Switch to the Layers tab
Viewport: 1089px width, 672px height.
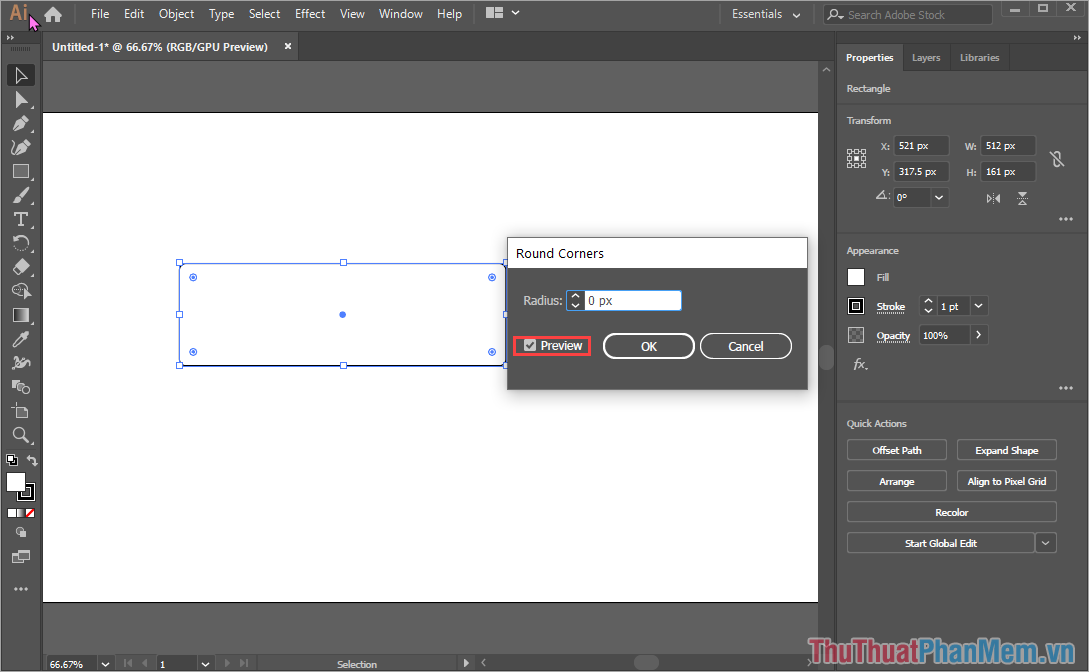tap(925, 58)
